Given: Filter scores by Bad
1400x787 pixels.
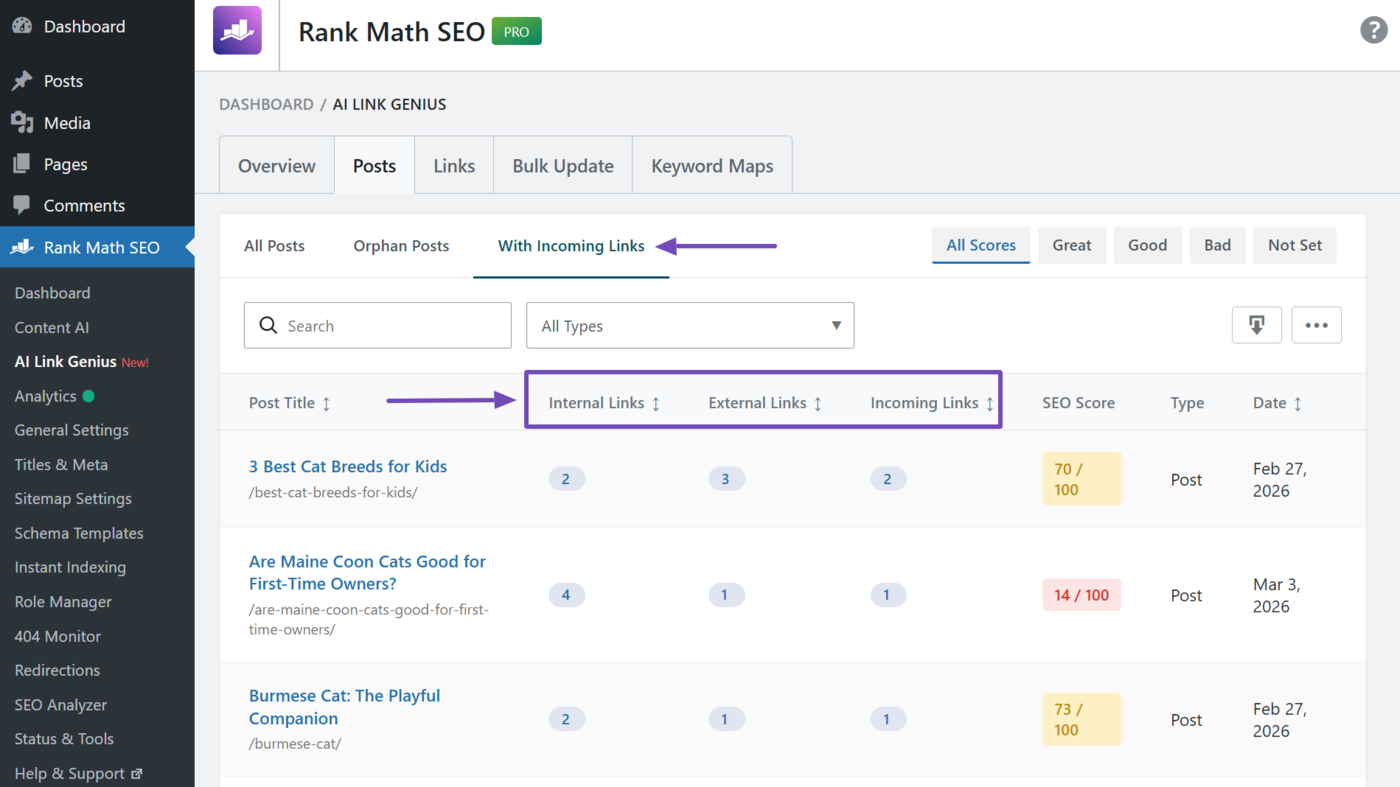Looking at the screenshot, I should 1217,245.
